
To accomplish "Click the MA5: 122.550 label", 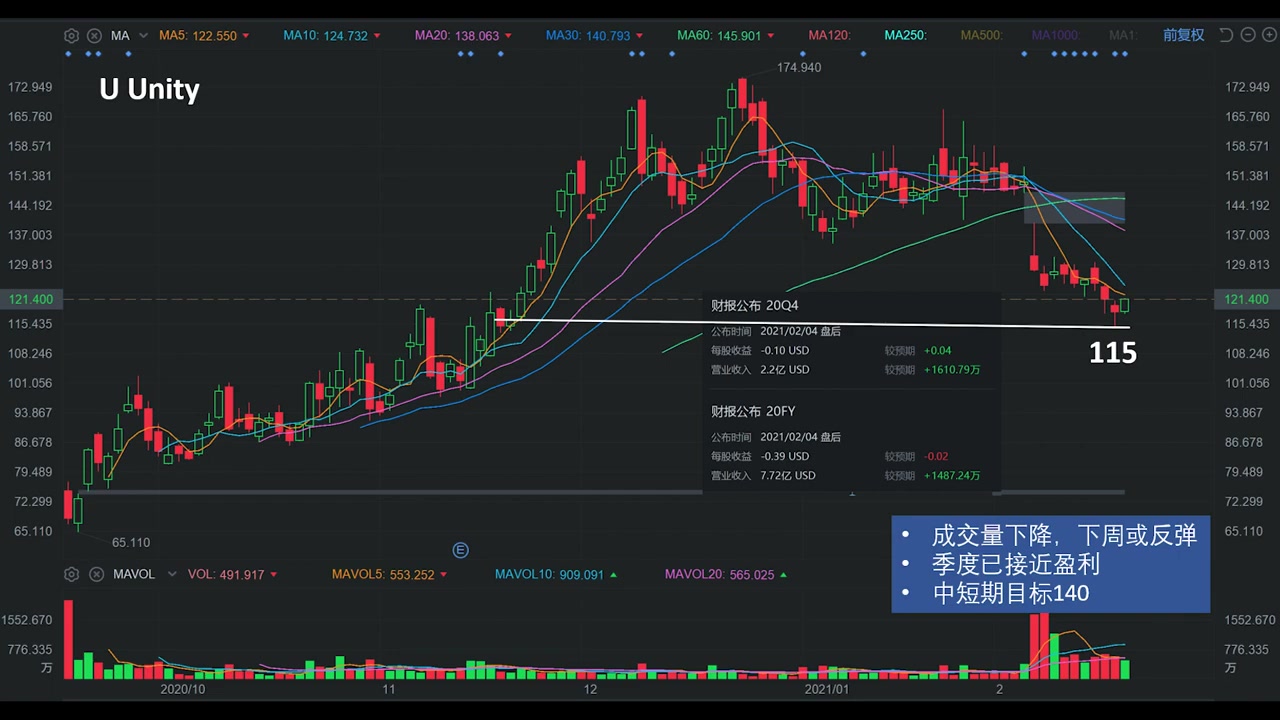I will (198, 36).
